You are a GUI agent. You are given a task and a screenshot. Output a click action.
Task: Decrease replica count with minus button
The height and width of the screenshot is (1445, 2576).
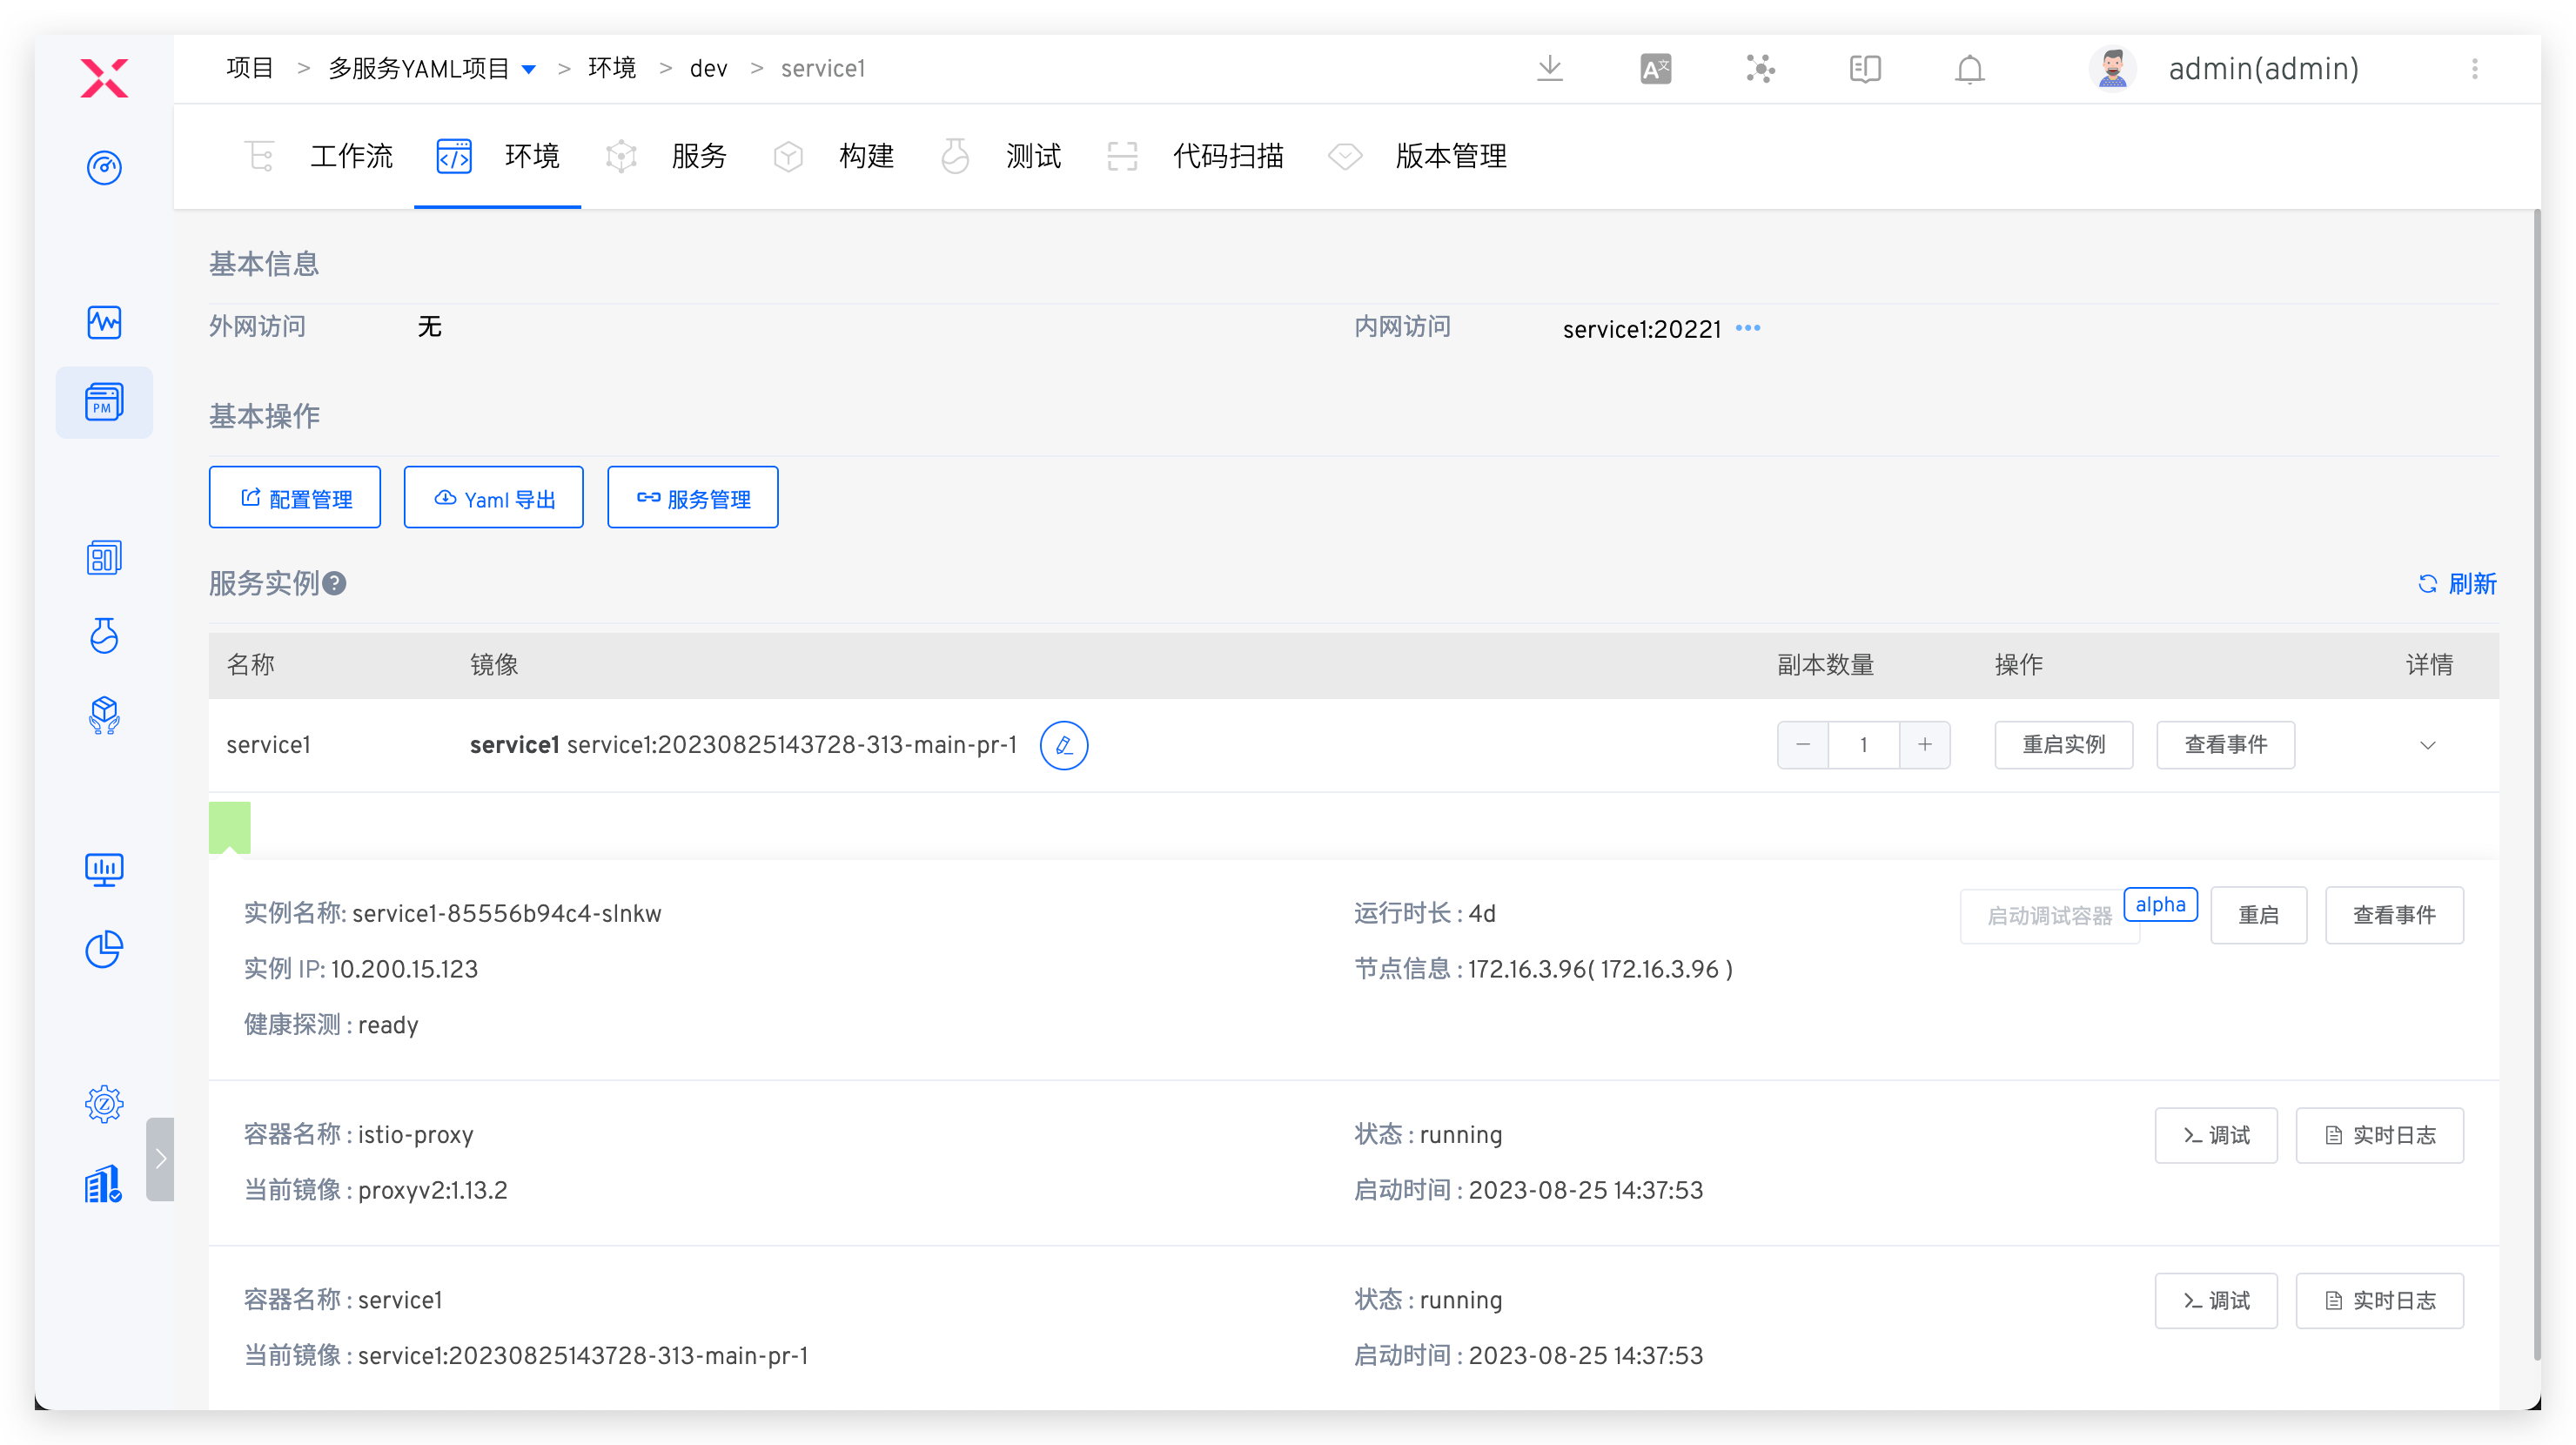1802,745
